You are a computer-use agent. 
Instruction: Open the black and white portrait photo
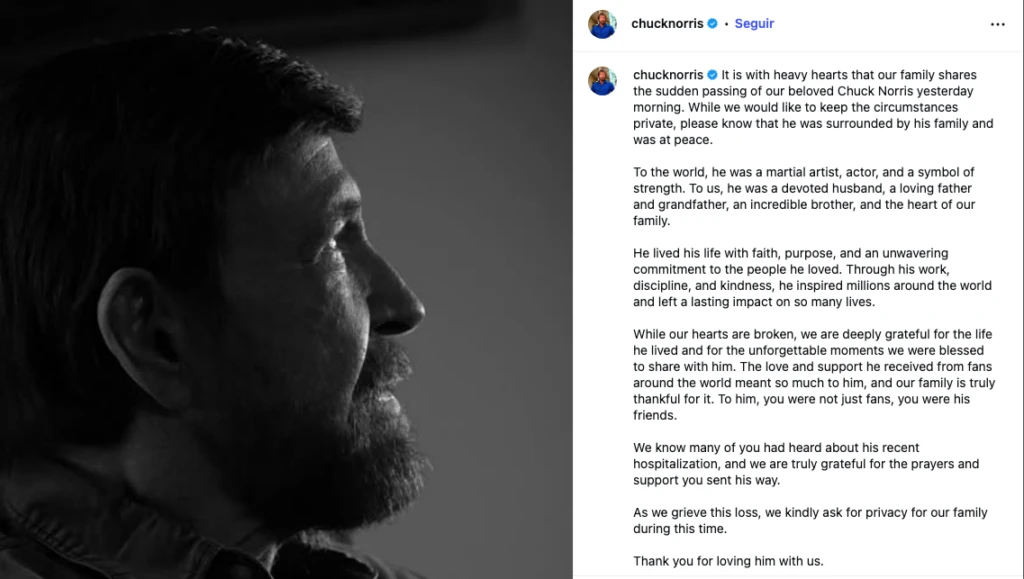coord(286,290)
